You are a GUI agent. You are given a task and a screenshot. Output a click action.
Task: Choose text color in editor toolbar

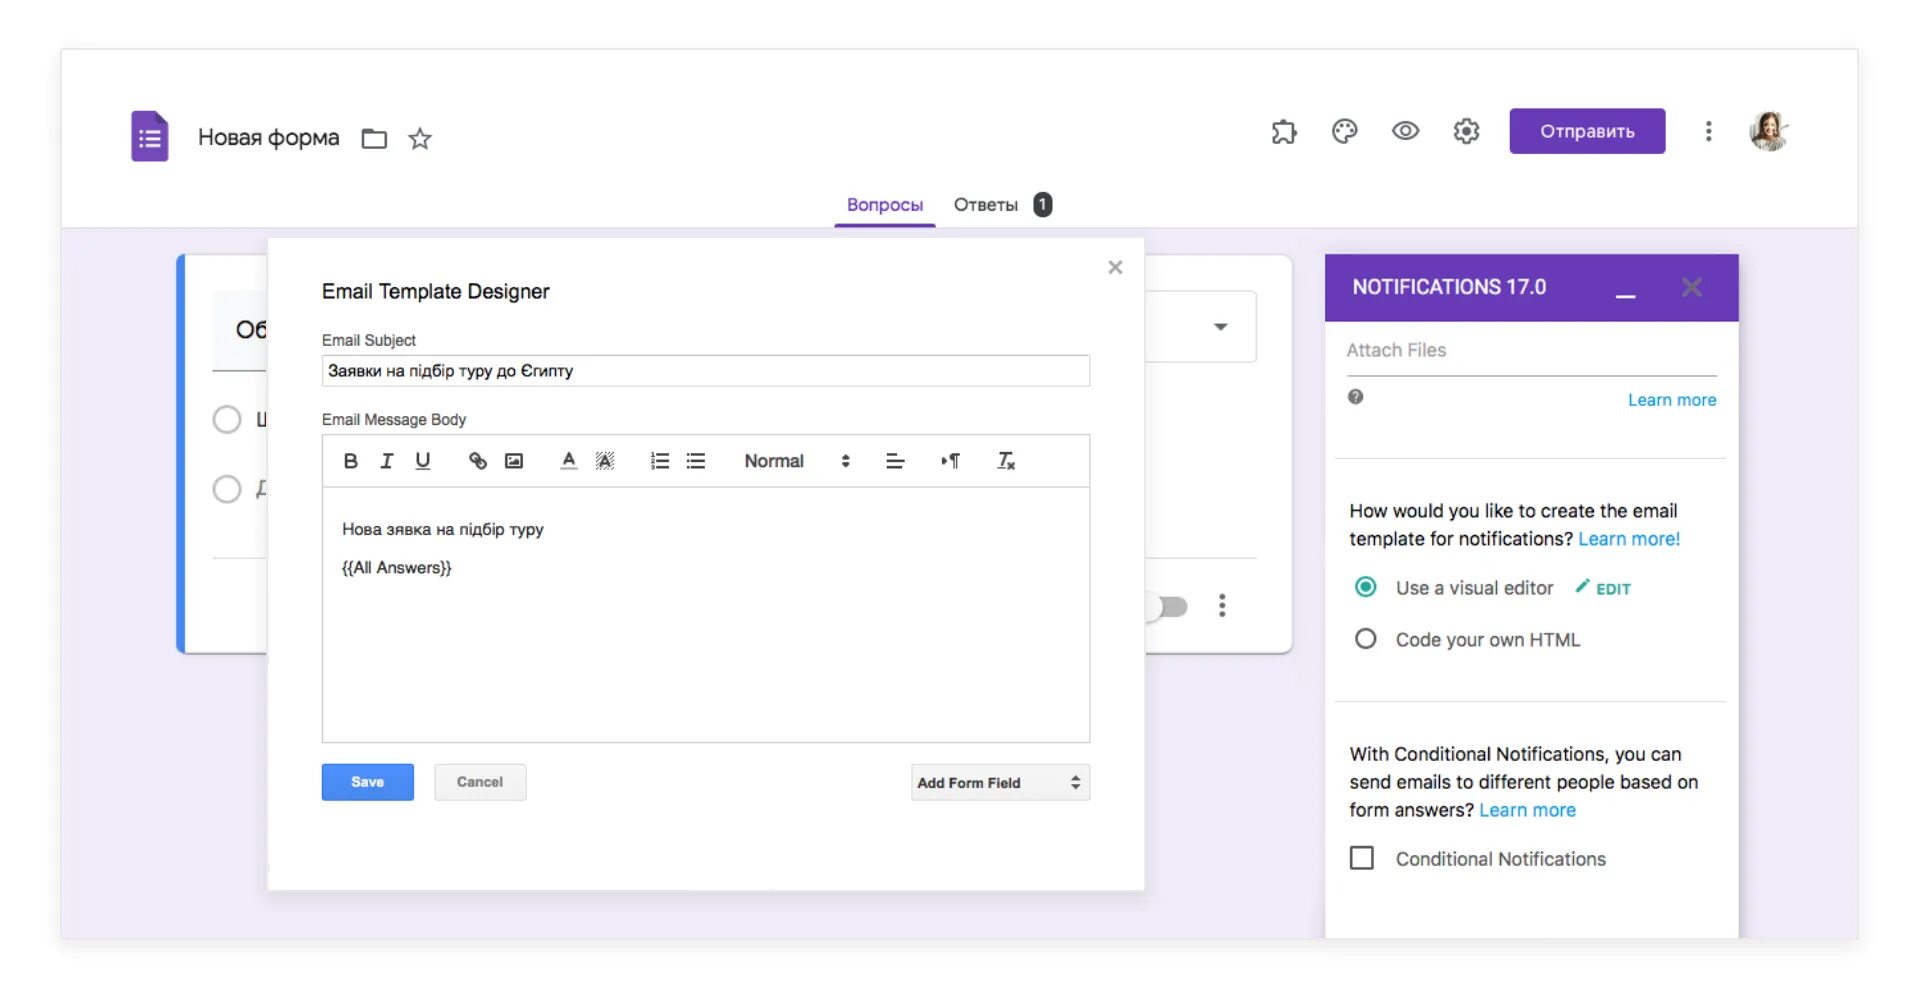pyautogui.click(x=568, y=461)
